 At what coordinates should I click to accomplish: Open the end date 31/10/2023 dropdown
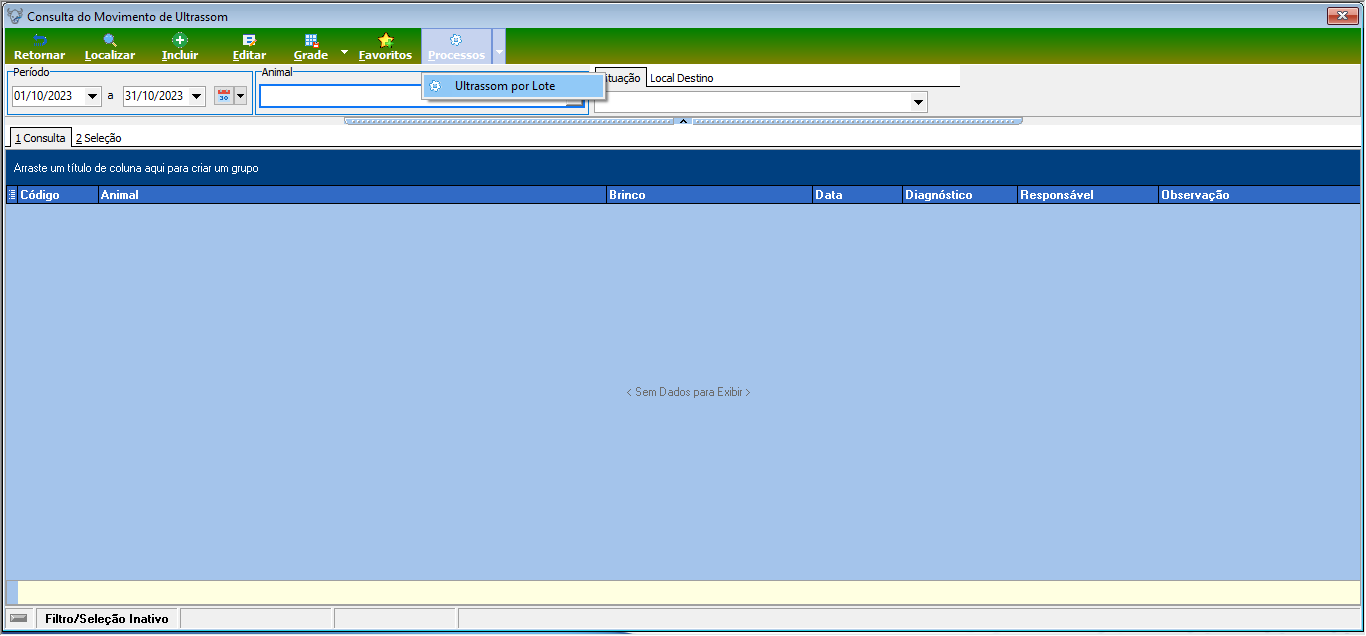click(x=196, y=96)
